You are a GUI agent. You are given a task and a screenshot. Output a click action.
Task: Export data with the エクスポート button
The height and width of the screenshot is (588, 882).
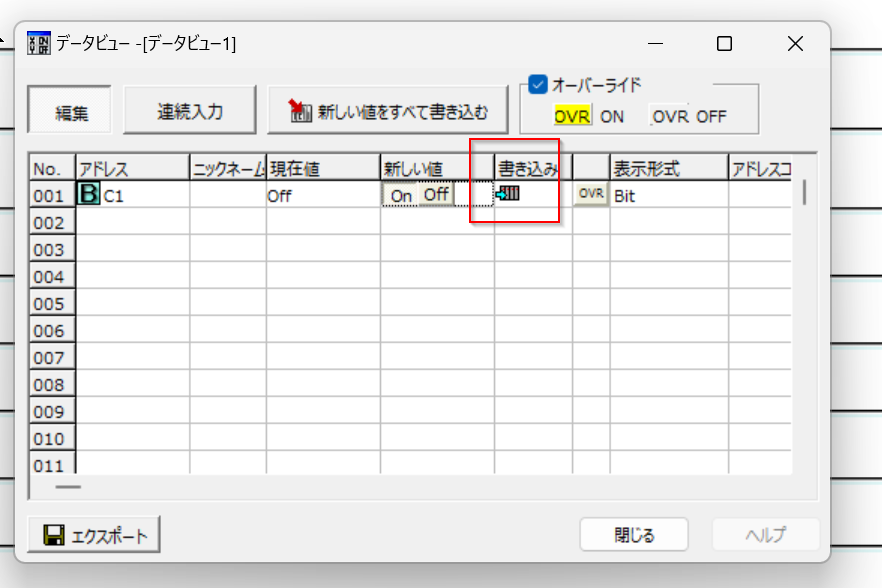[x=94, y=535]
